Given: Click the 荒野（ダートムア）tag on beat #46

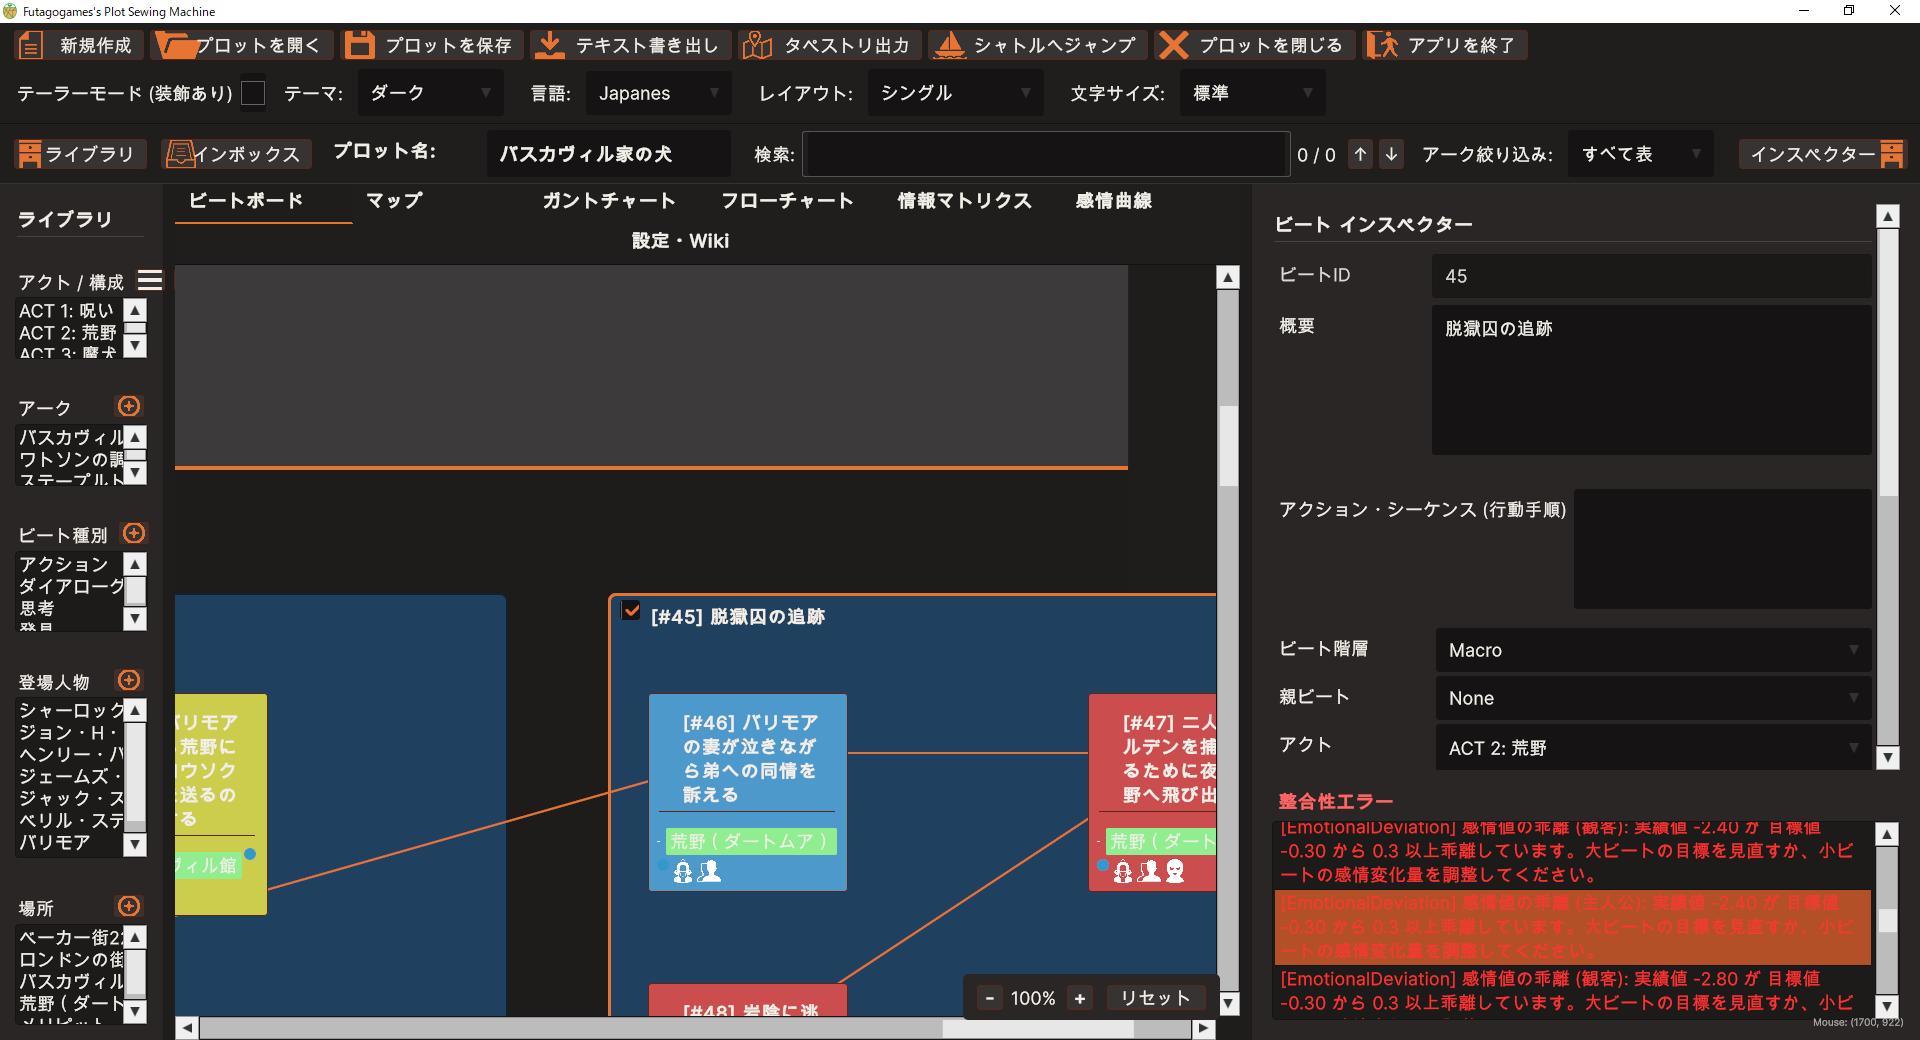Looking at the screenshot, I should 749,841.
